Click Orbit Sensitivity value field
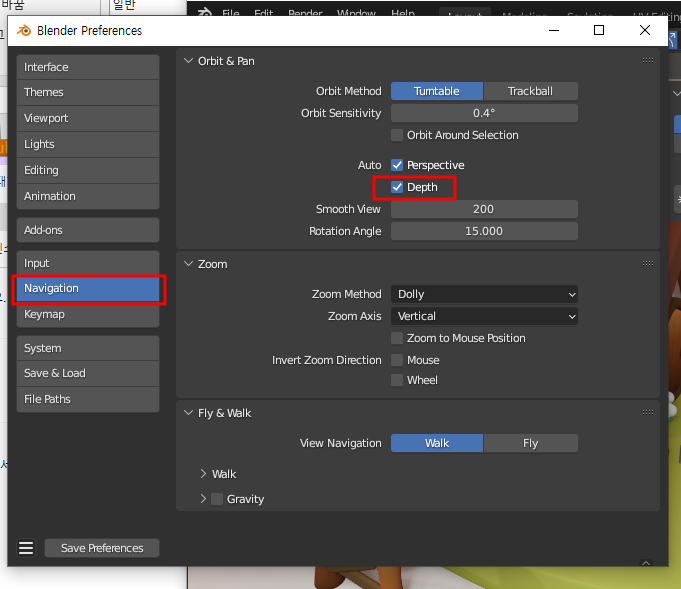This screenshot has width=681, height=589. tap(484, 113)
